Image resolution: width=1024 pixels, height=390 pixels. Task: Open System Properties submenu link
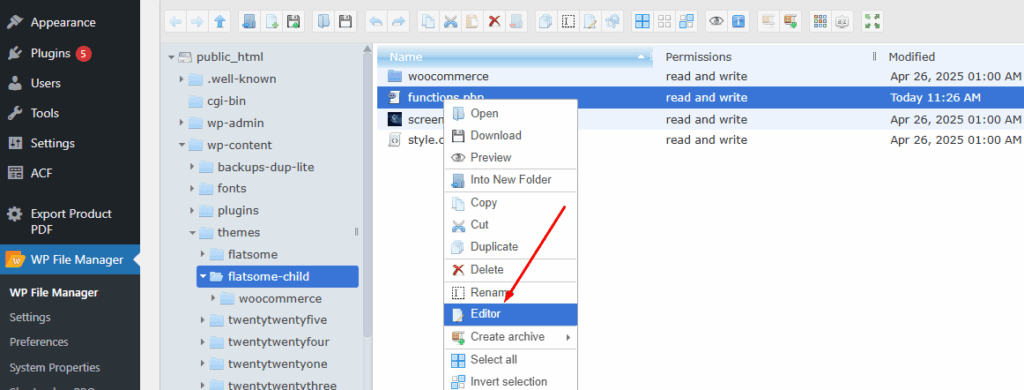[54, 367]
